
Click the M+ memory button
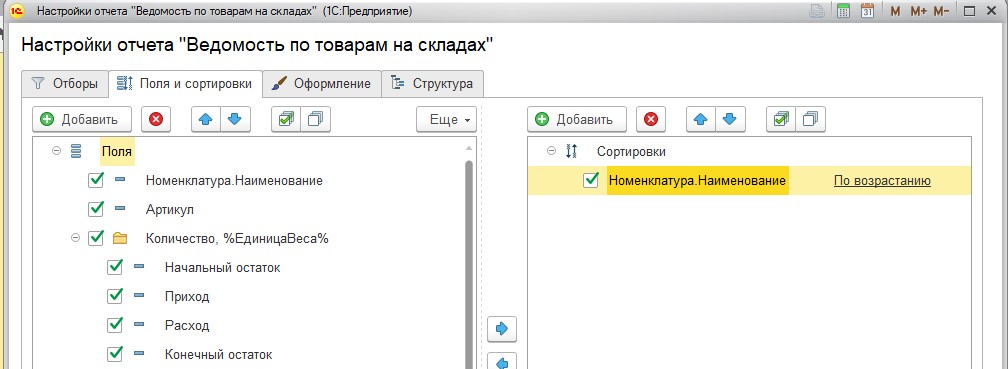918,12
